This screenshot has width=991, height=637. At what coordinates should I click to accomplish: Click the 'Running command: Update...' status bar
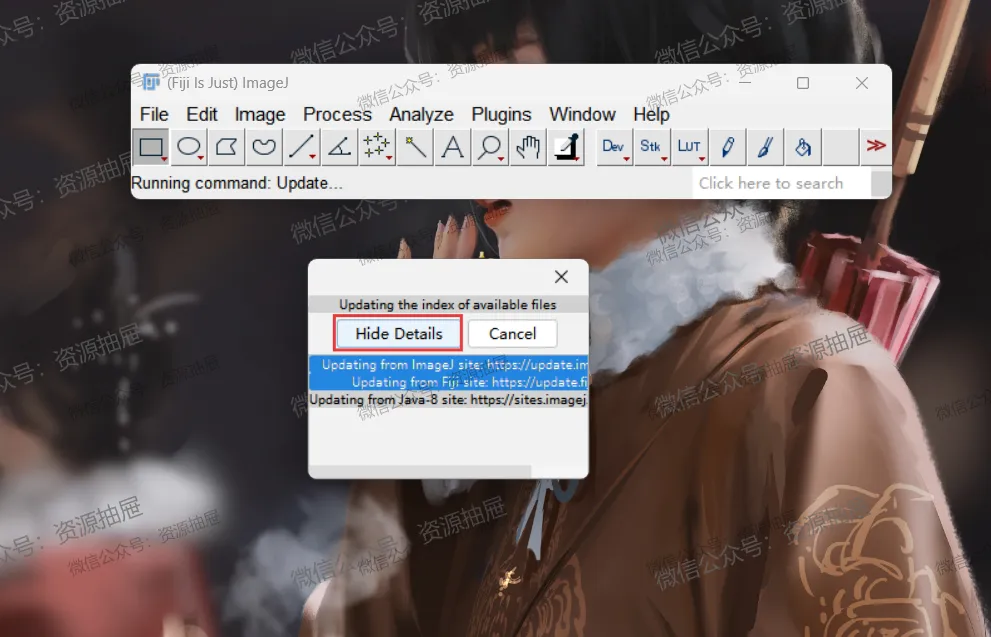tap(411, 183)
